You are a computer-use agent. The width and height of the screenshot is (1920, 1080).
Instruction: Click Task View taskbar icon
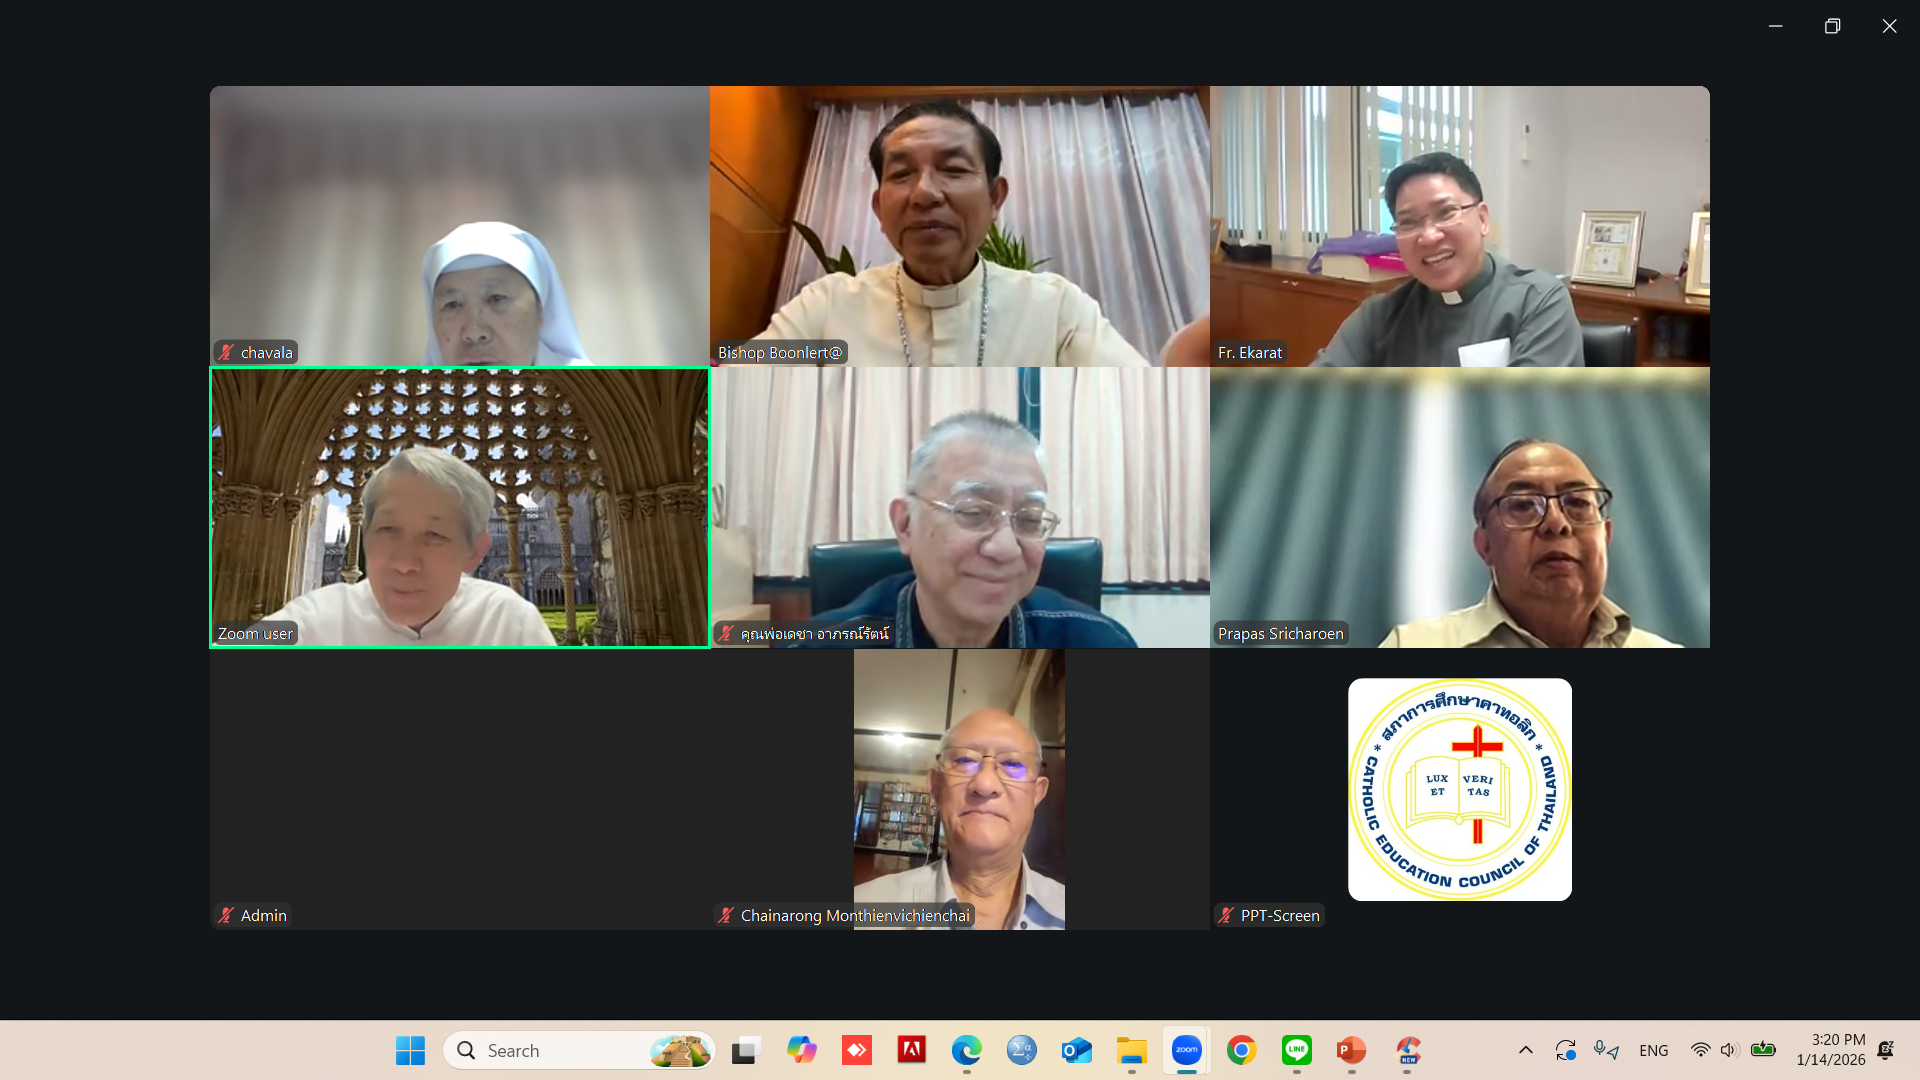[x=745, y=1050]
